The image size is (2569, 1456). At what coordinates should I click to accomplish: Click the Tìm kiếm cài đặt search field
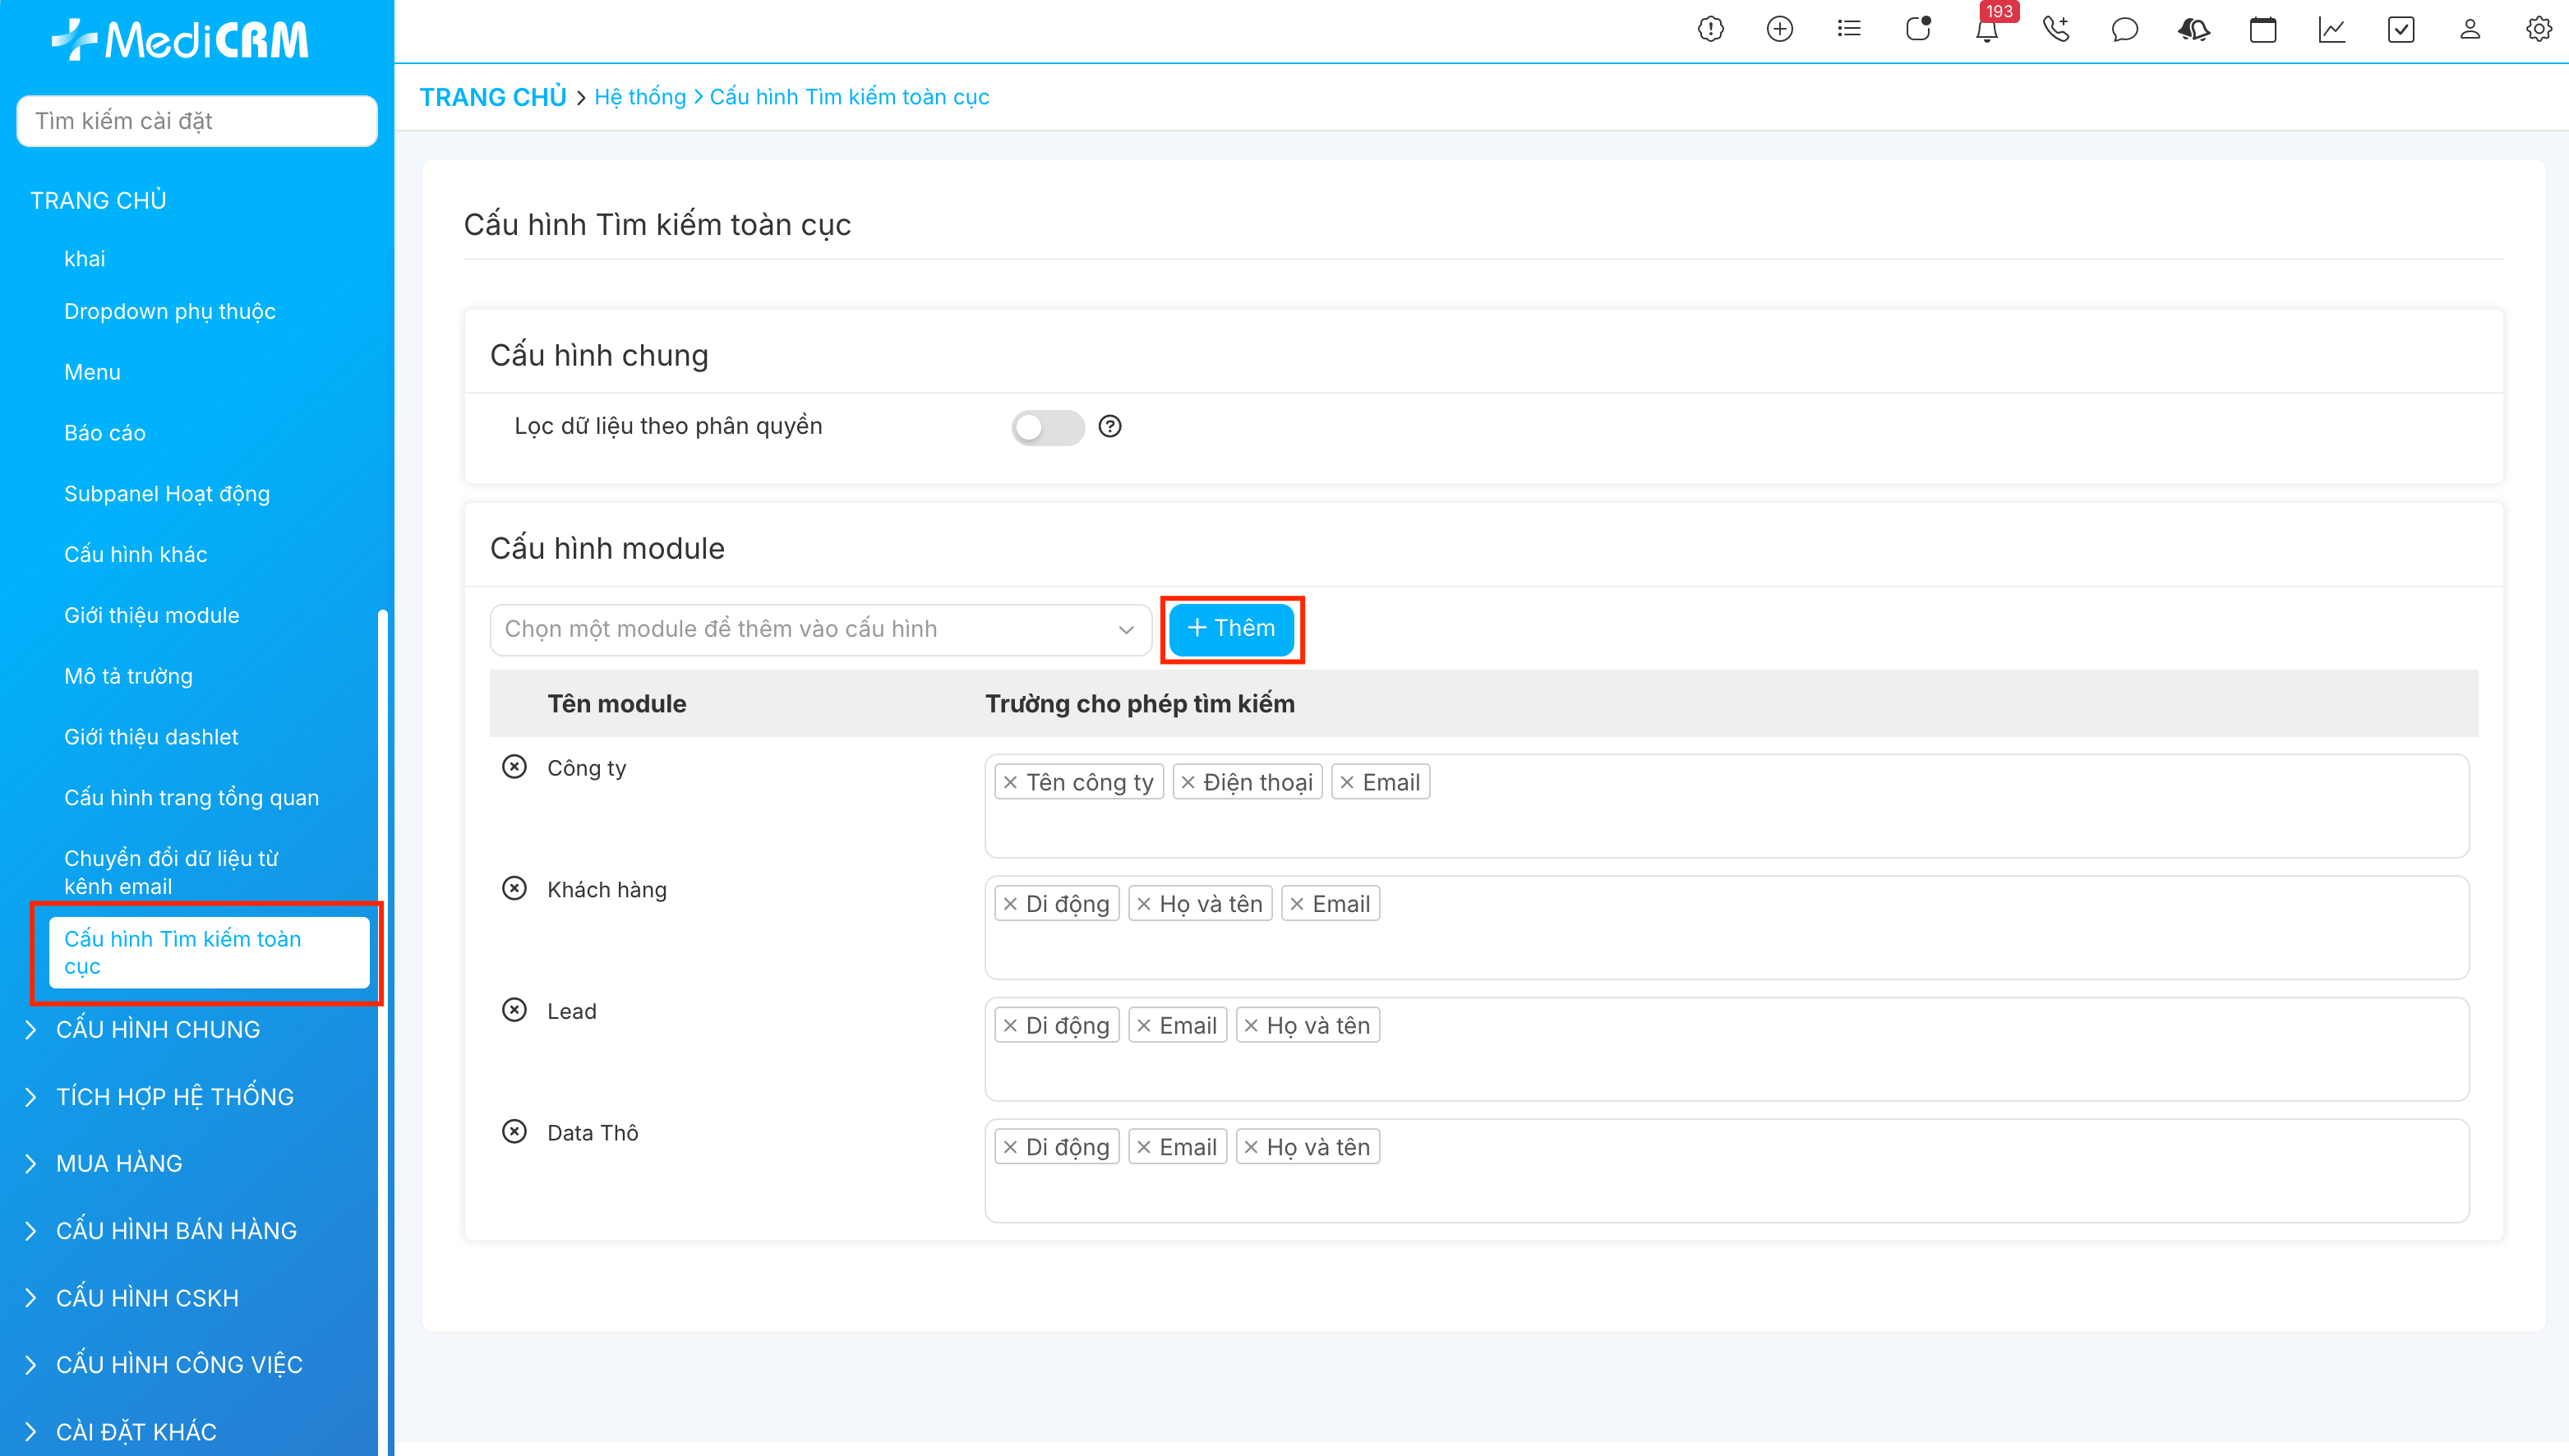197,121
